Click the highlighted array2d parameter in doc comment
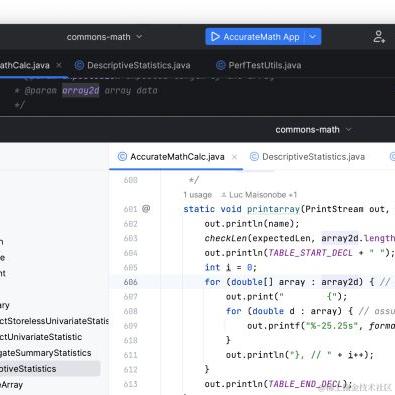 (81, 91)
